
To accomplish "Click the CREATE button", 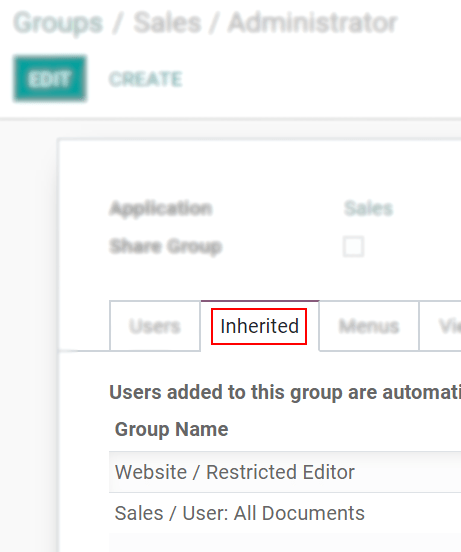I will coord(146,79).
